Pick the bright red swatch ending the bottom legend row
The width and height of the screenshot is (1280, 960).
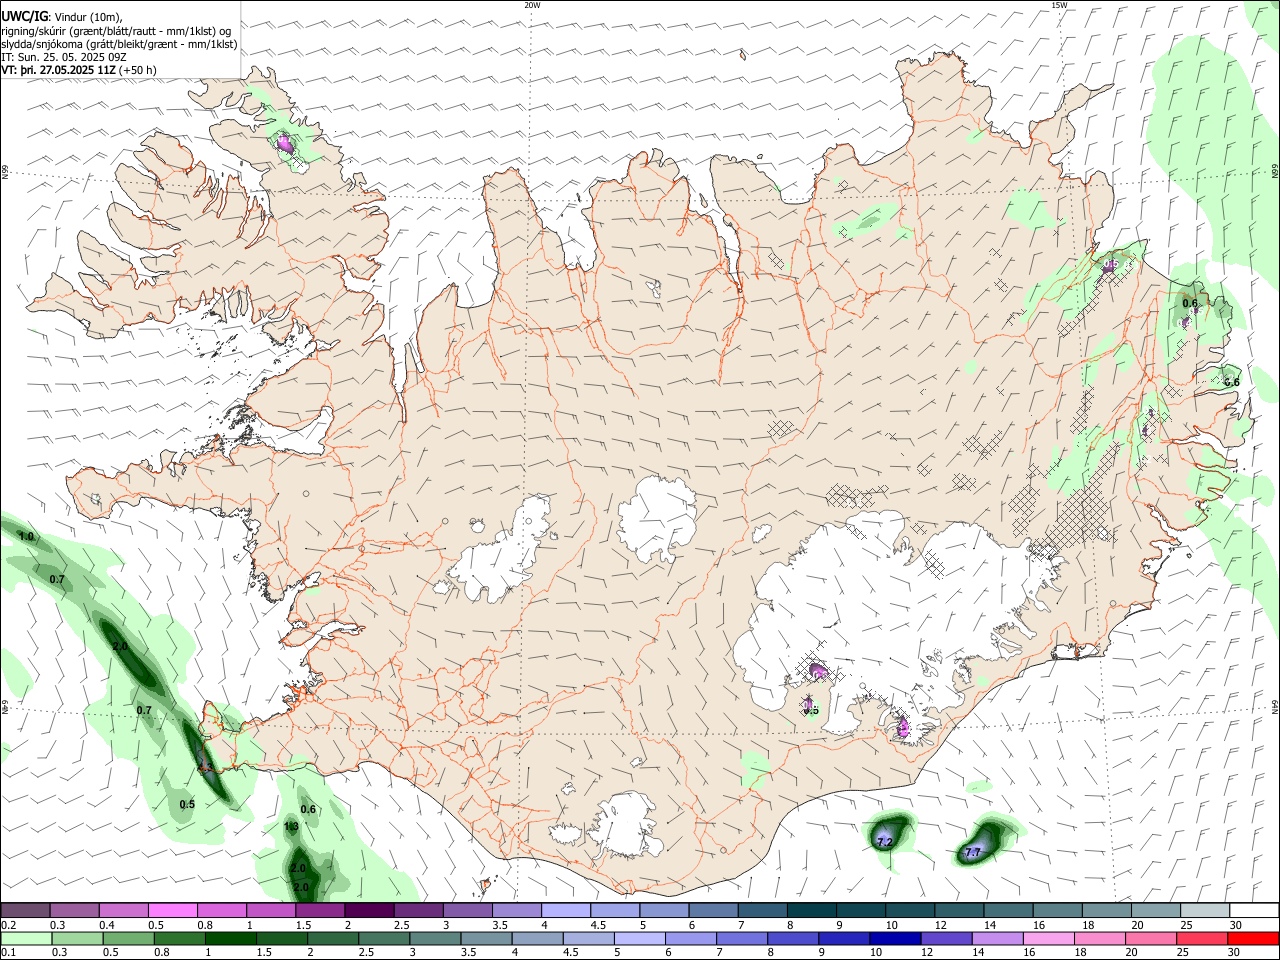(x=1252, y=938)
